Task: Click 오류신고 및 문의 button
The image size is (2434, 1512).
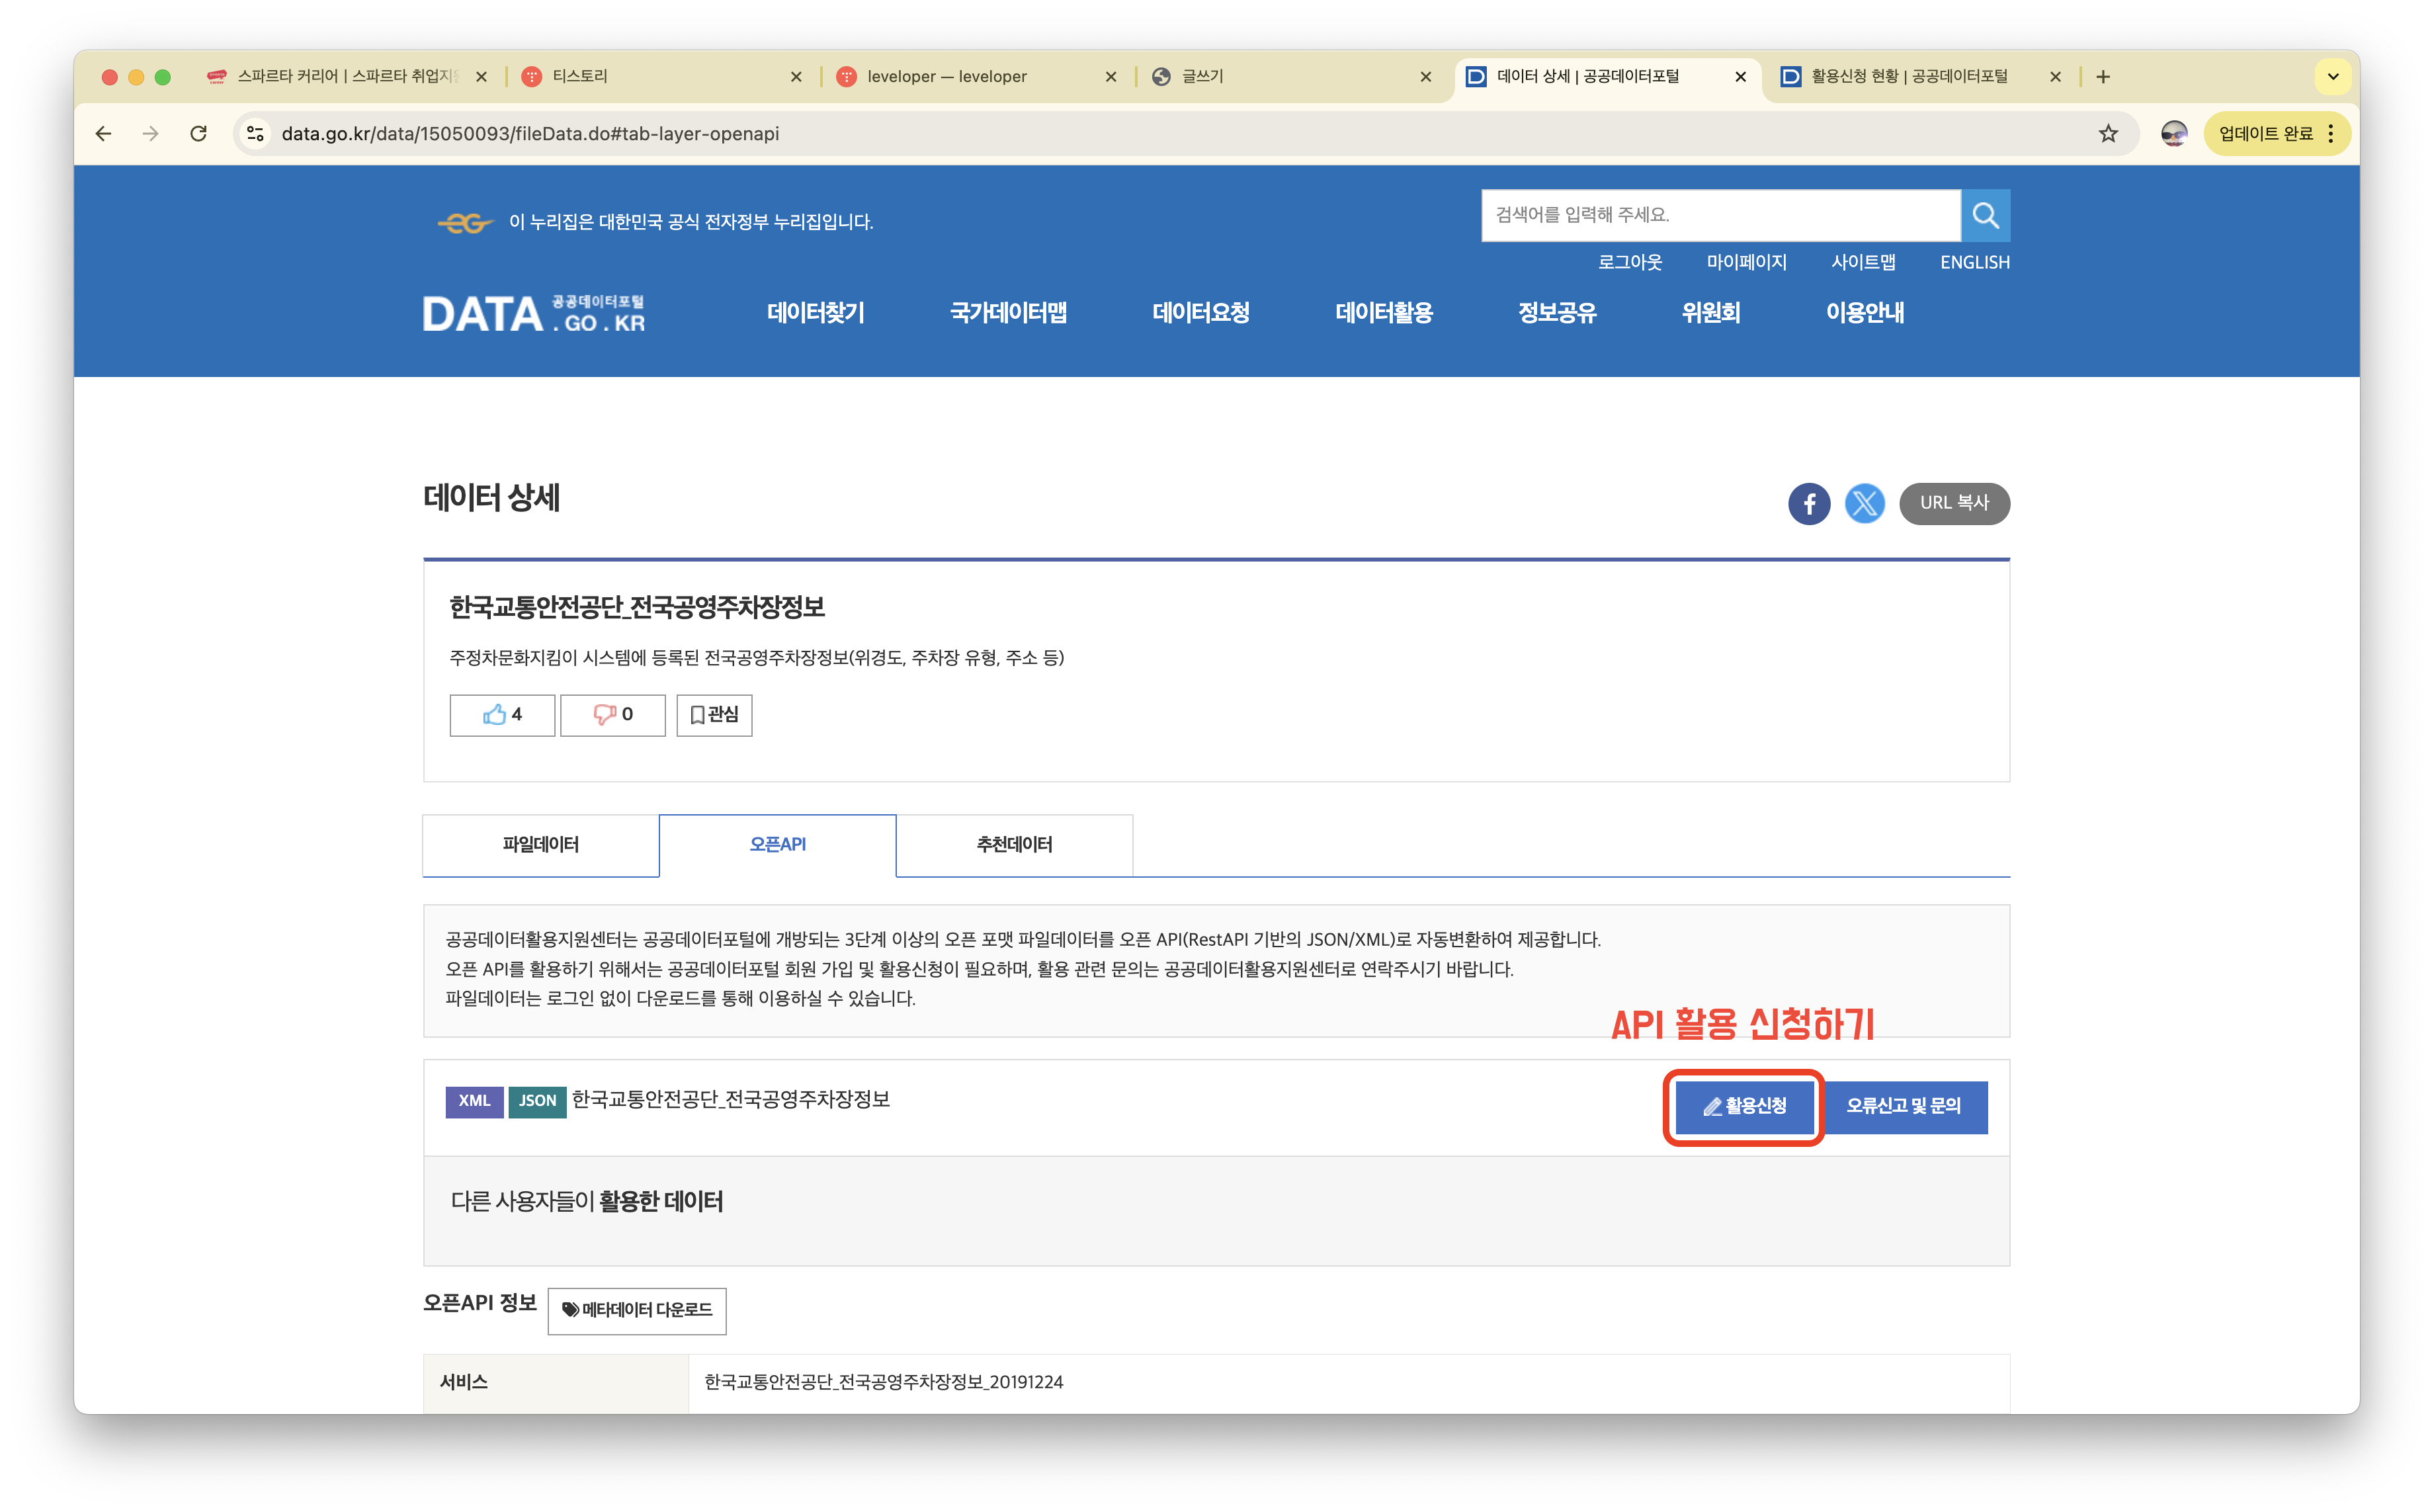Action: 1903,1106
